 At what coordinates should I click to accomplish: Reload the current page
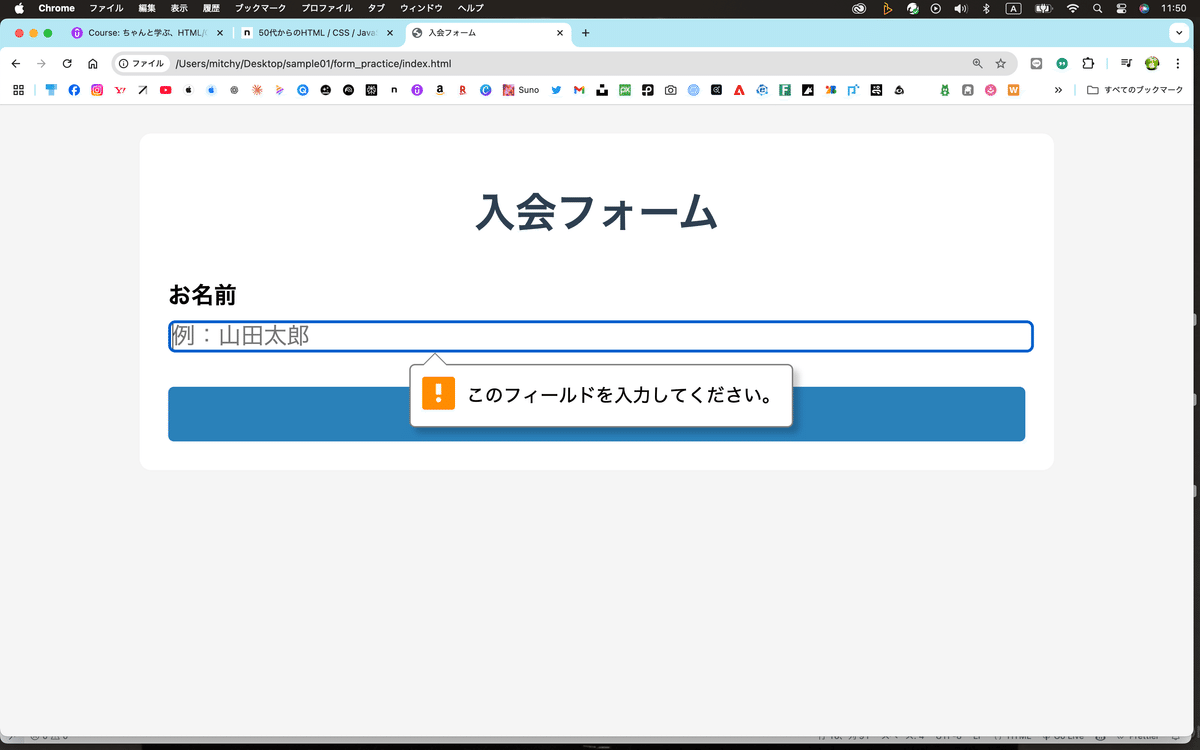67,63
